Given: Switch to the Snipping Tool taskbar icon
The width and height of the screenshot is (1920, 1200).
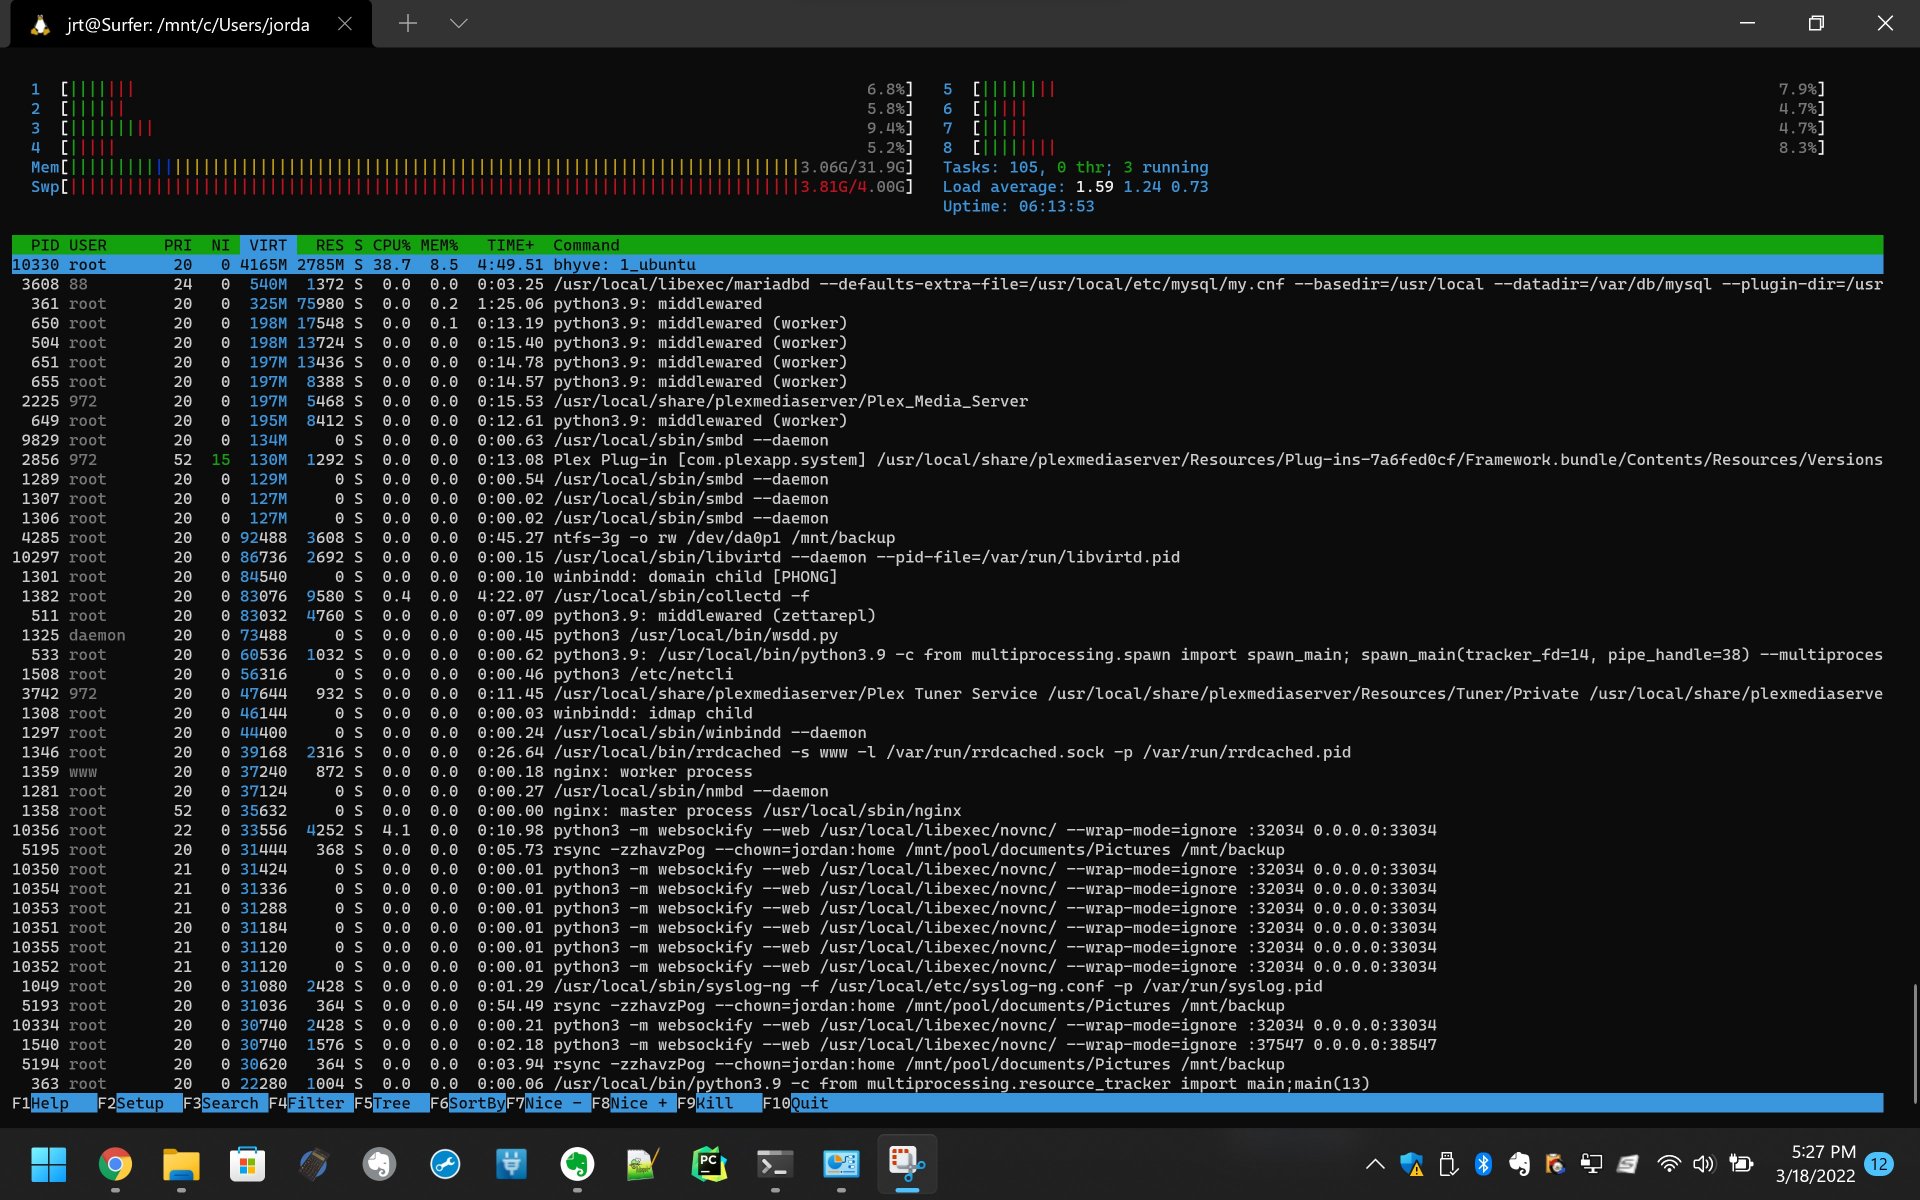Looking at the screenshot, I should tap(907, 1164).
